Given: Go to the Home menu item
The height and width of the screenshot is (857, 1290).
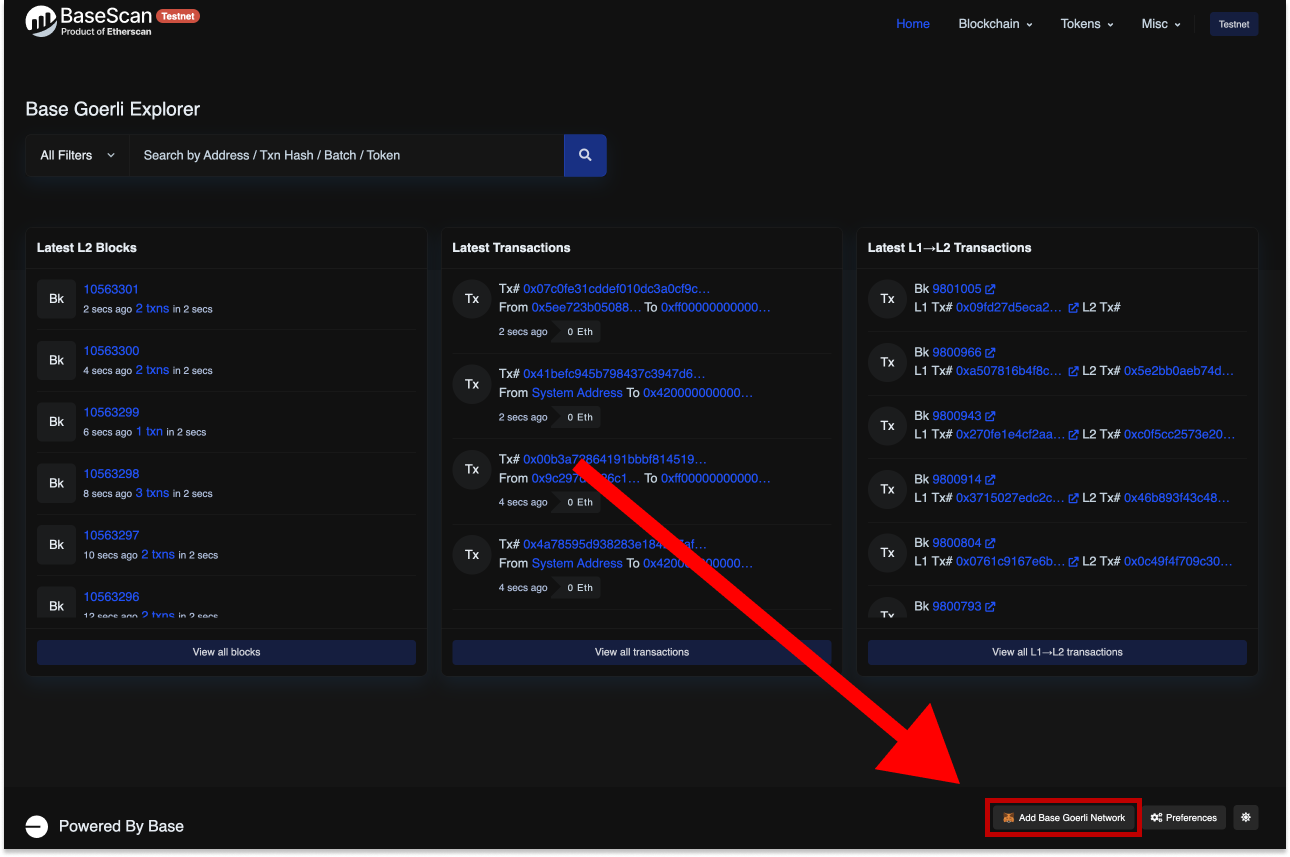Looking at the screenshot, I should (912, 24).
